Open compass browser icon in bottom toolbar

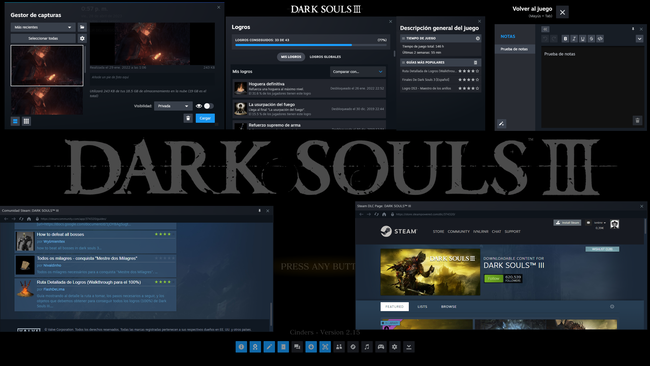click(353, 347)
